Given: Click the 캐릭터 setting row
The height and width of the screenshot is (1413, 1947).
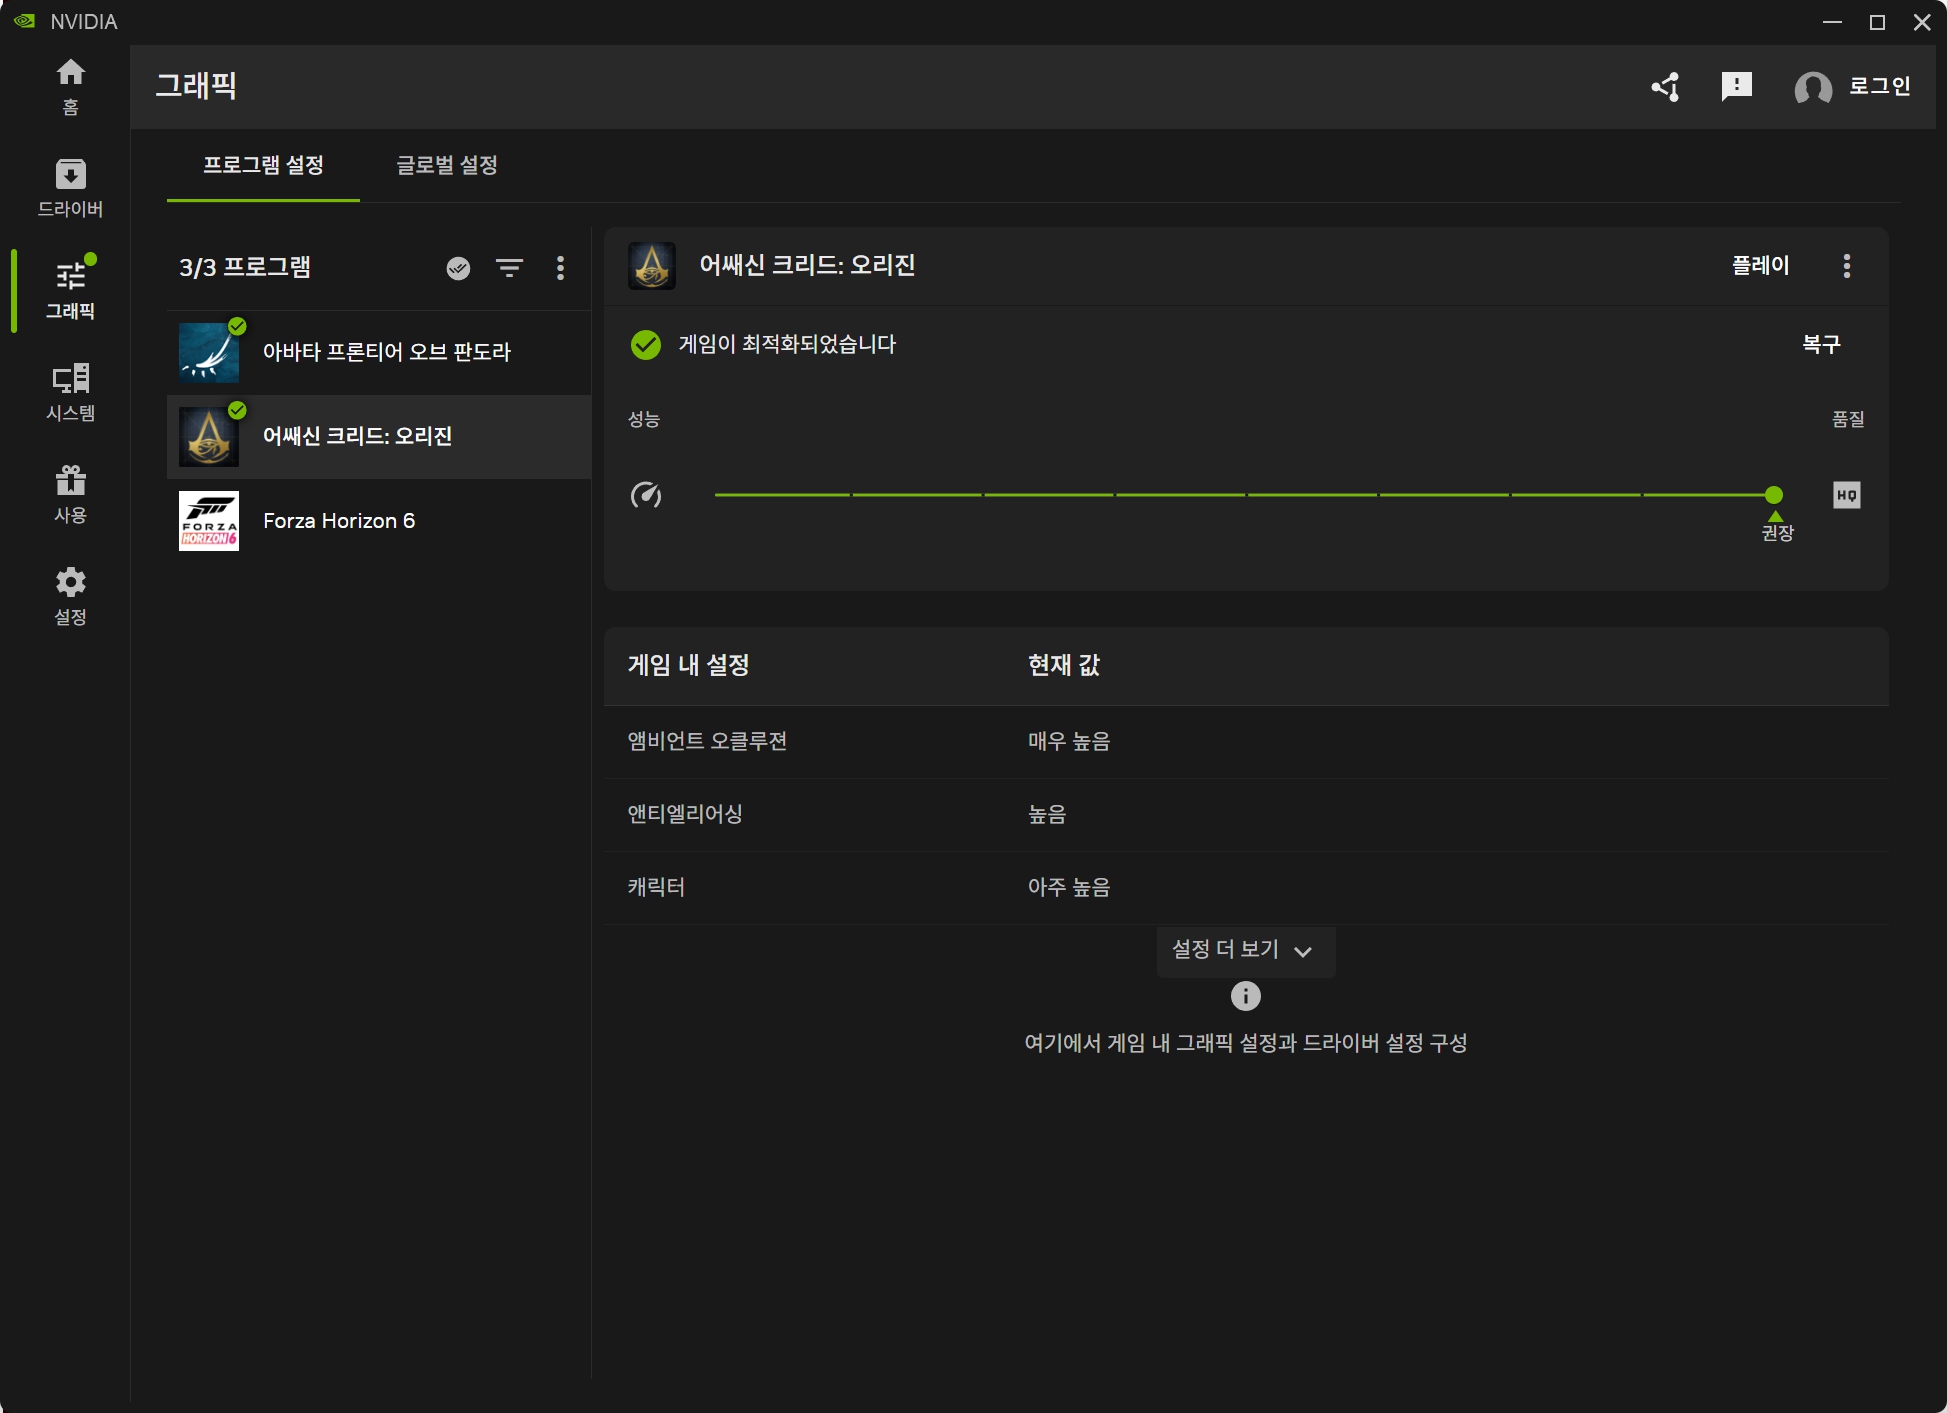Looking at the screenshot, I should [1245, 888].
